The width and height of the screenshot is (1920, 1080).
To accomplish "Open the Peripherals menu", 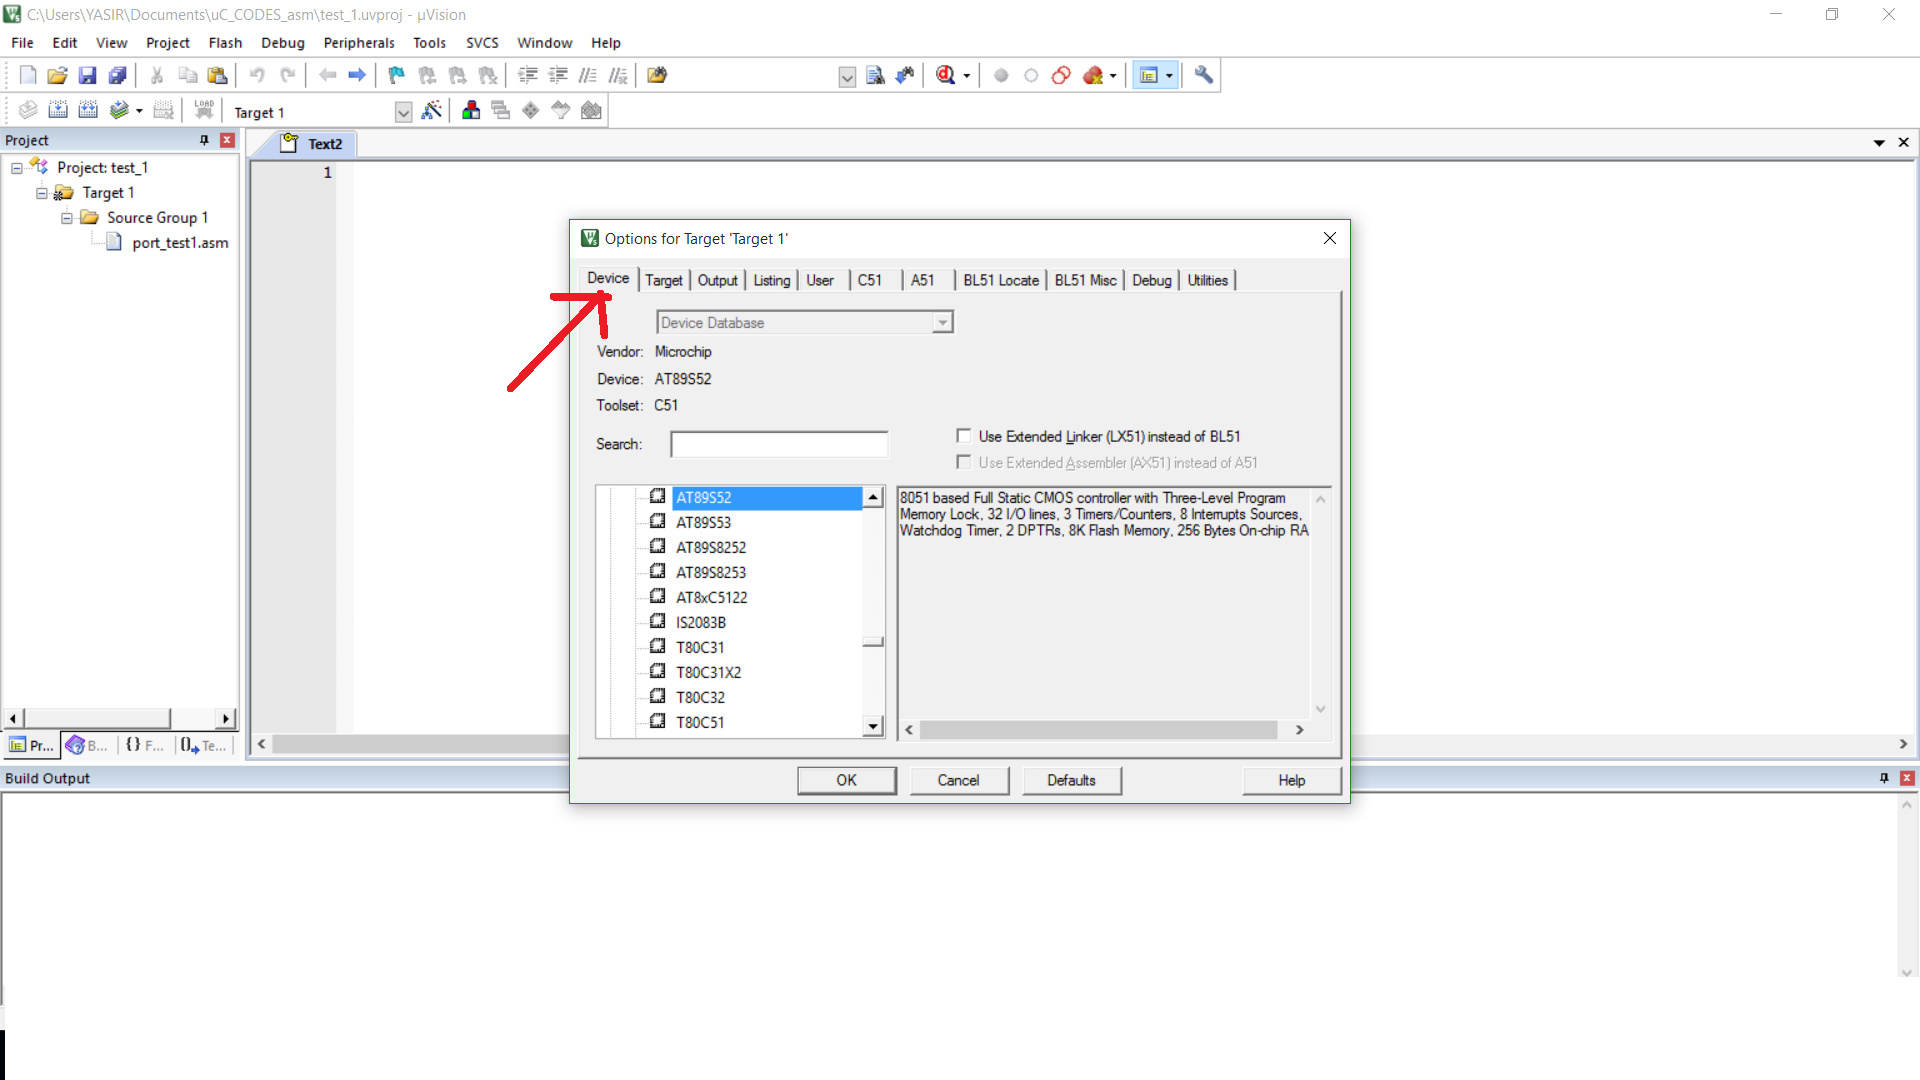I will (x=358, y=43).
